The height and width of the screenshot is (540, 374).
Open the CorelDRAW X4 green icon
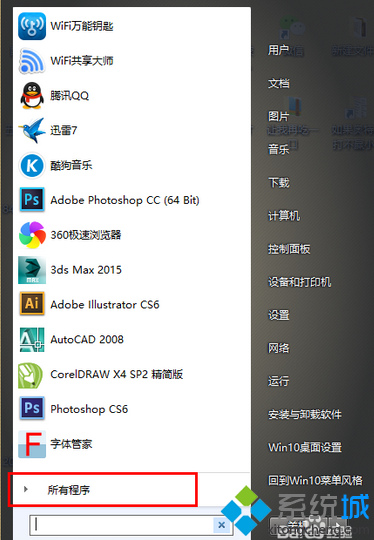(31, 374)
